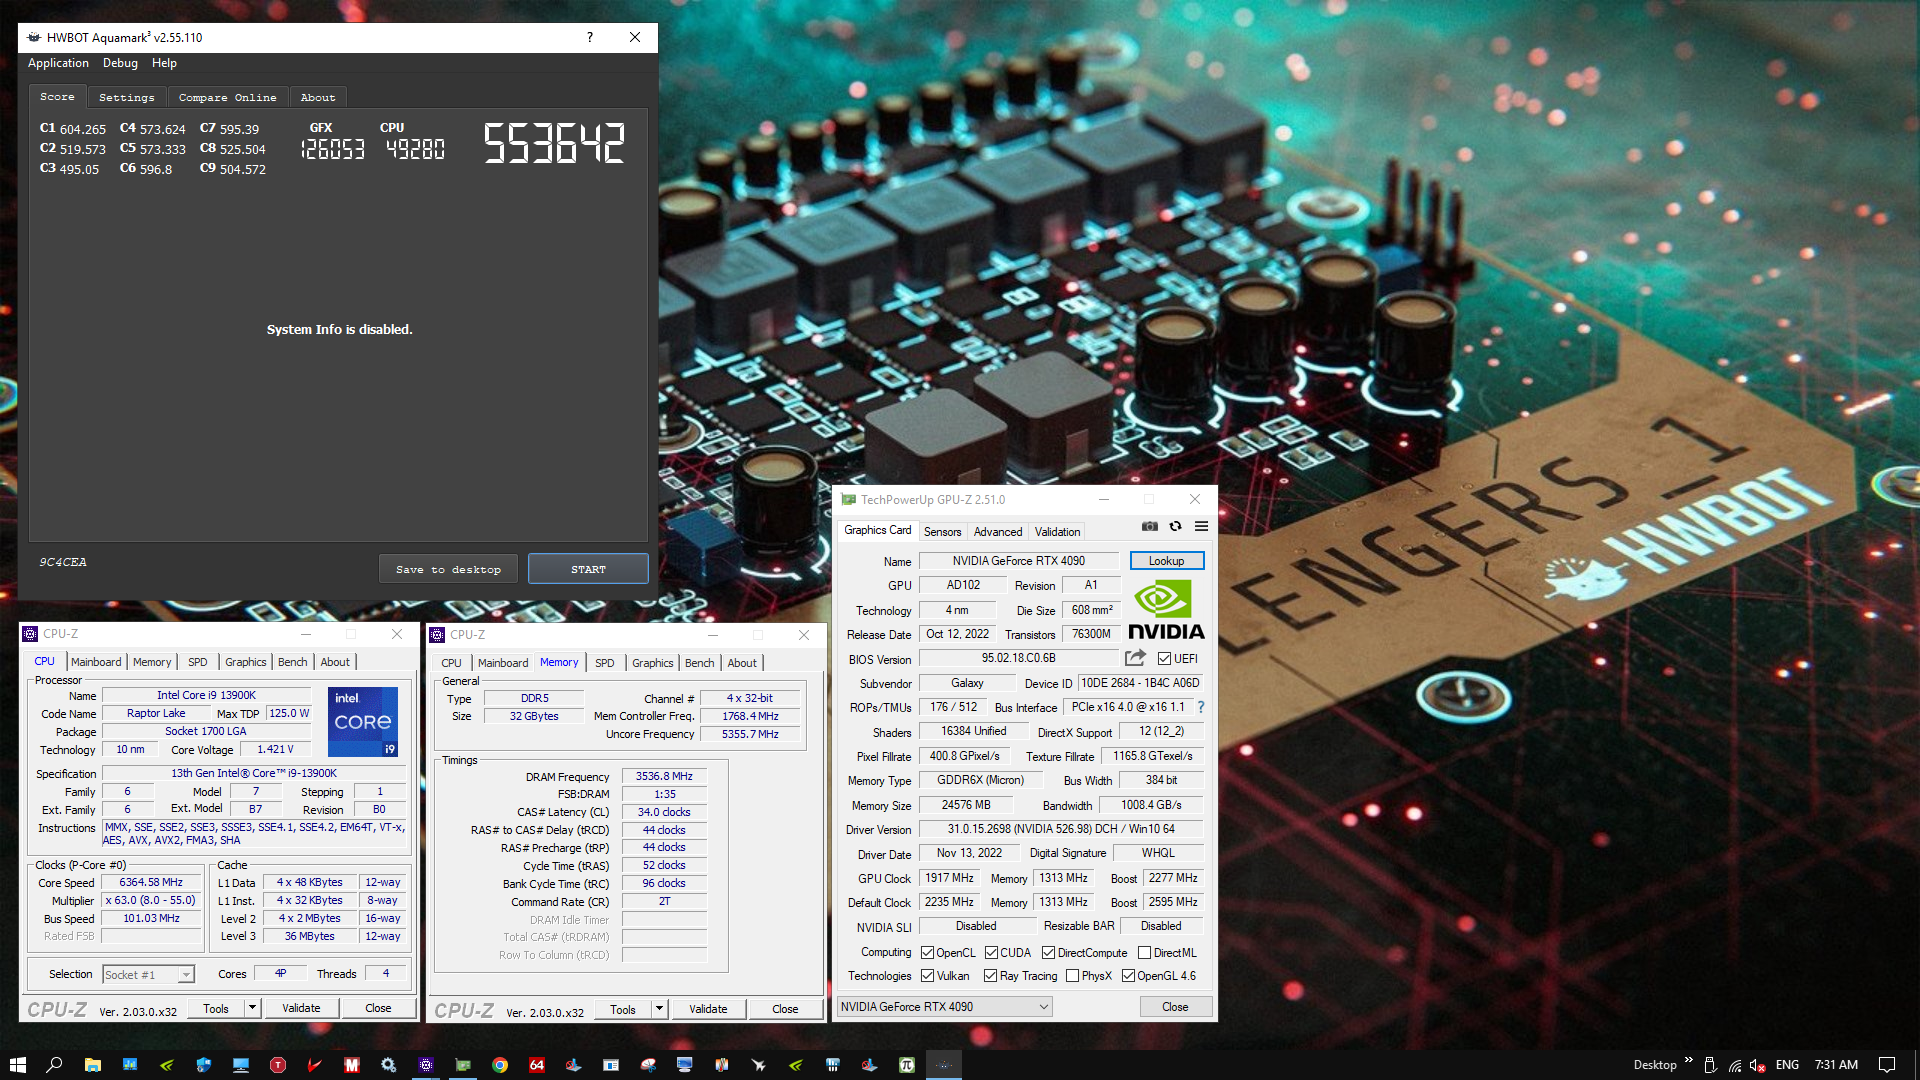Open the Validation tab in GPU-Z
The width and height of the screenshot is (1920, 1080).
pos(1057,532)
